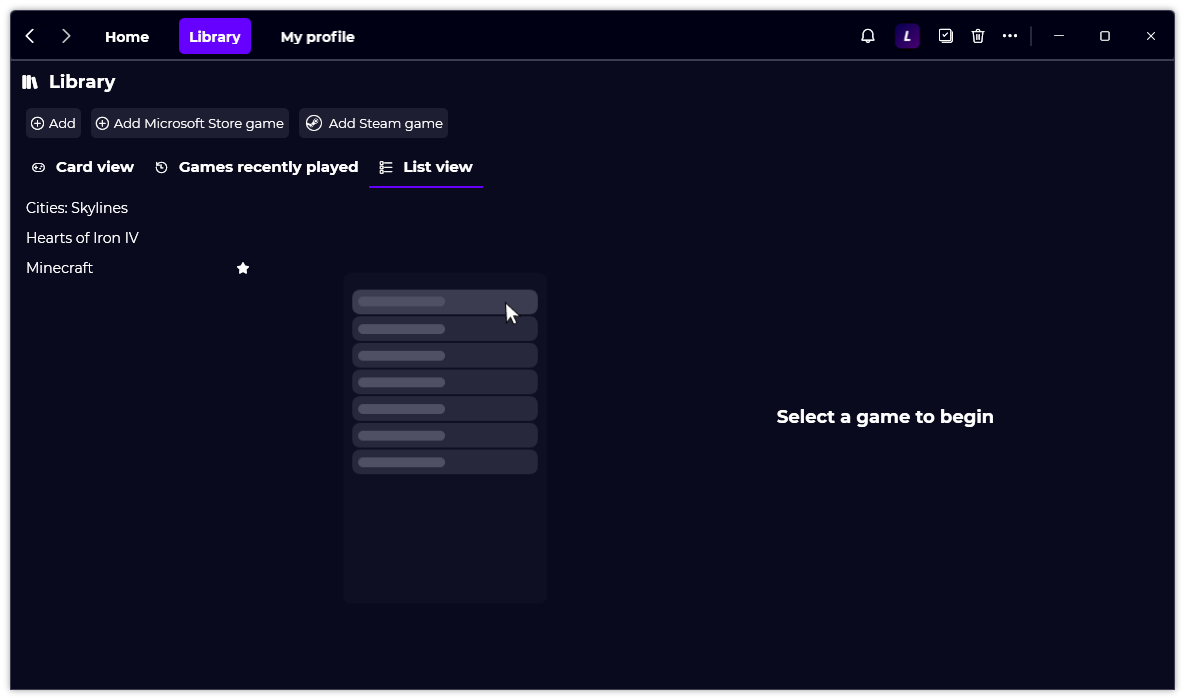Toggle the Minecraft favorite star
Screen dimensions: 1185x700
(x=243, y=268)
